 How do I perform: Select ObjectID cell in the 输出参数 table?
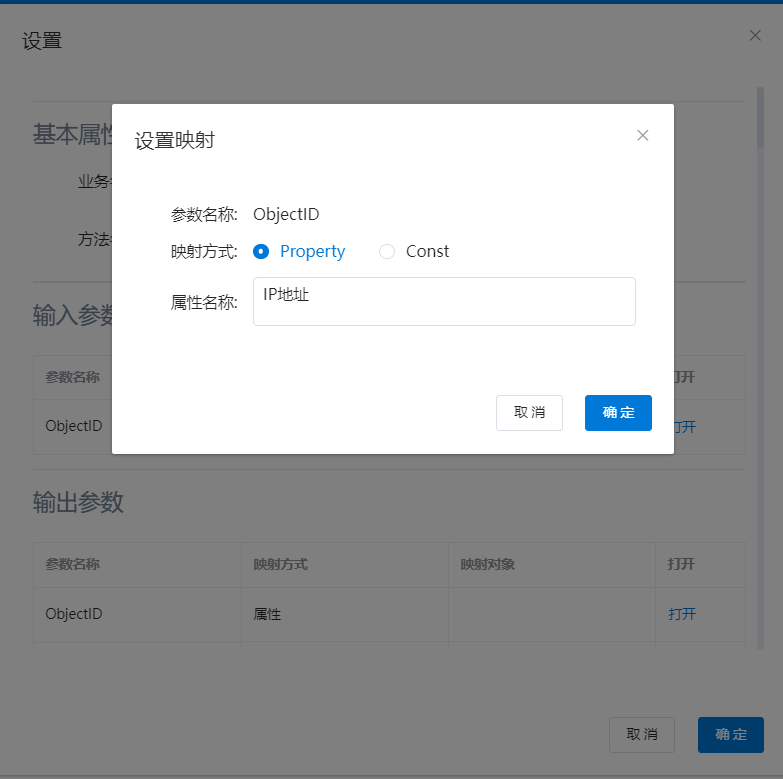(74, 614)
